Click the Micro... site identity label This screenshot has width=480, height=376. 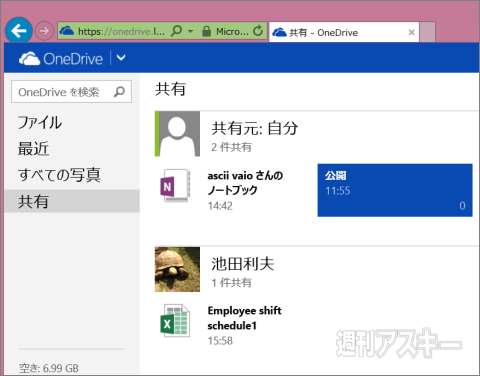coord(232,32)
